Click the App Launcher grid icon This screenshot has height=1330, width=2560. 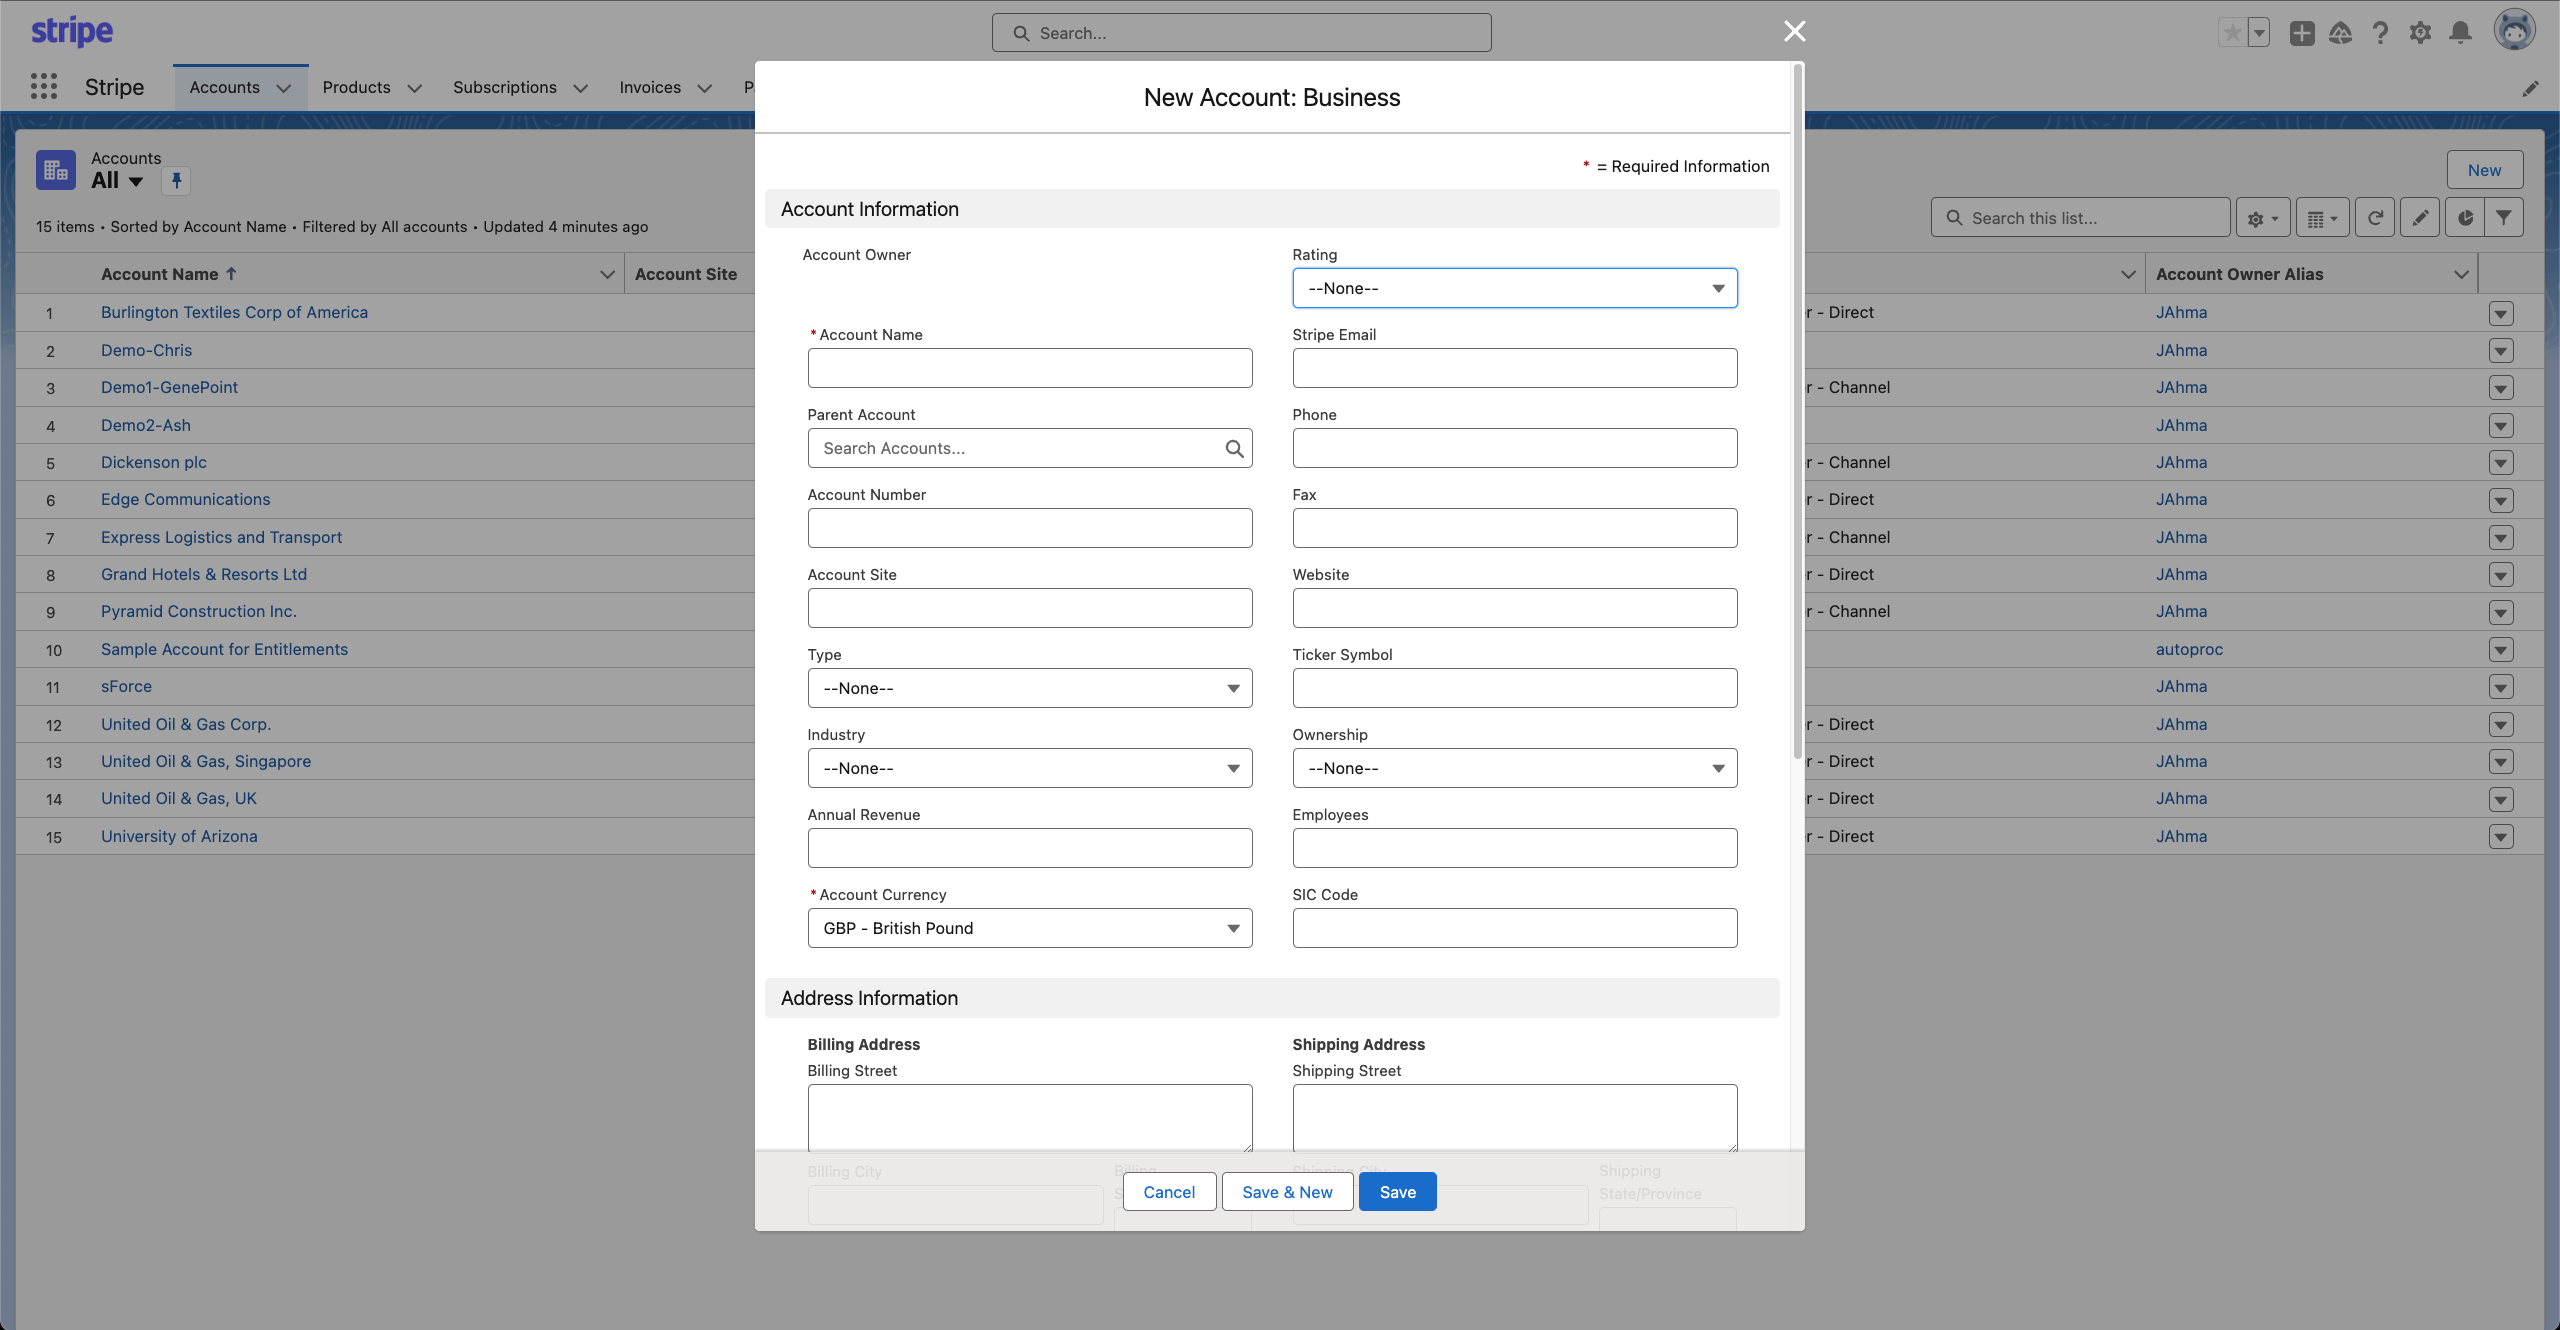pyautogui.click(x=43, y=87)
